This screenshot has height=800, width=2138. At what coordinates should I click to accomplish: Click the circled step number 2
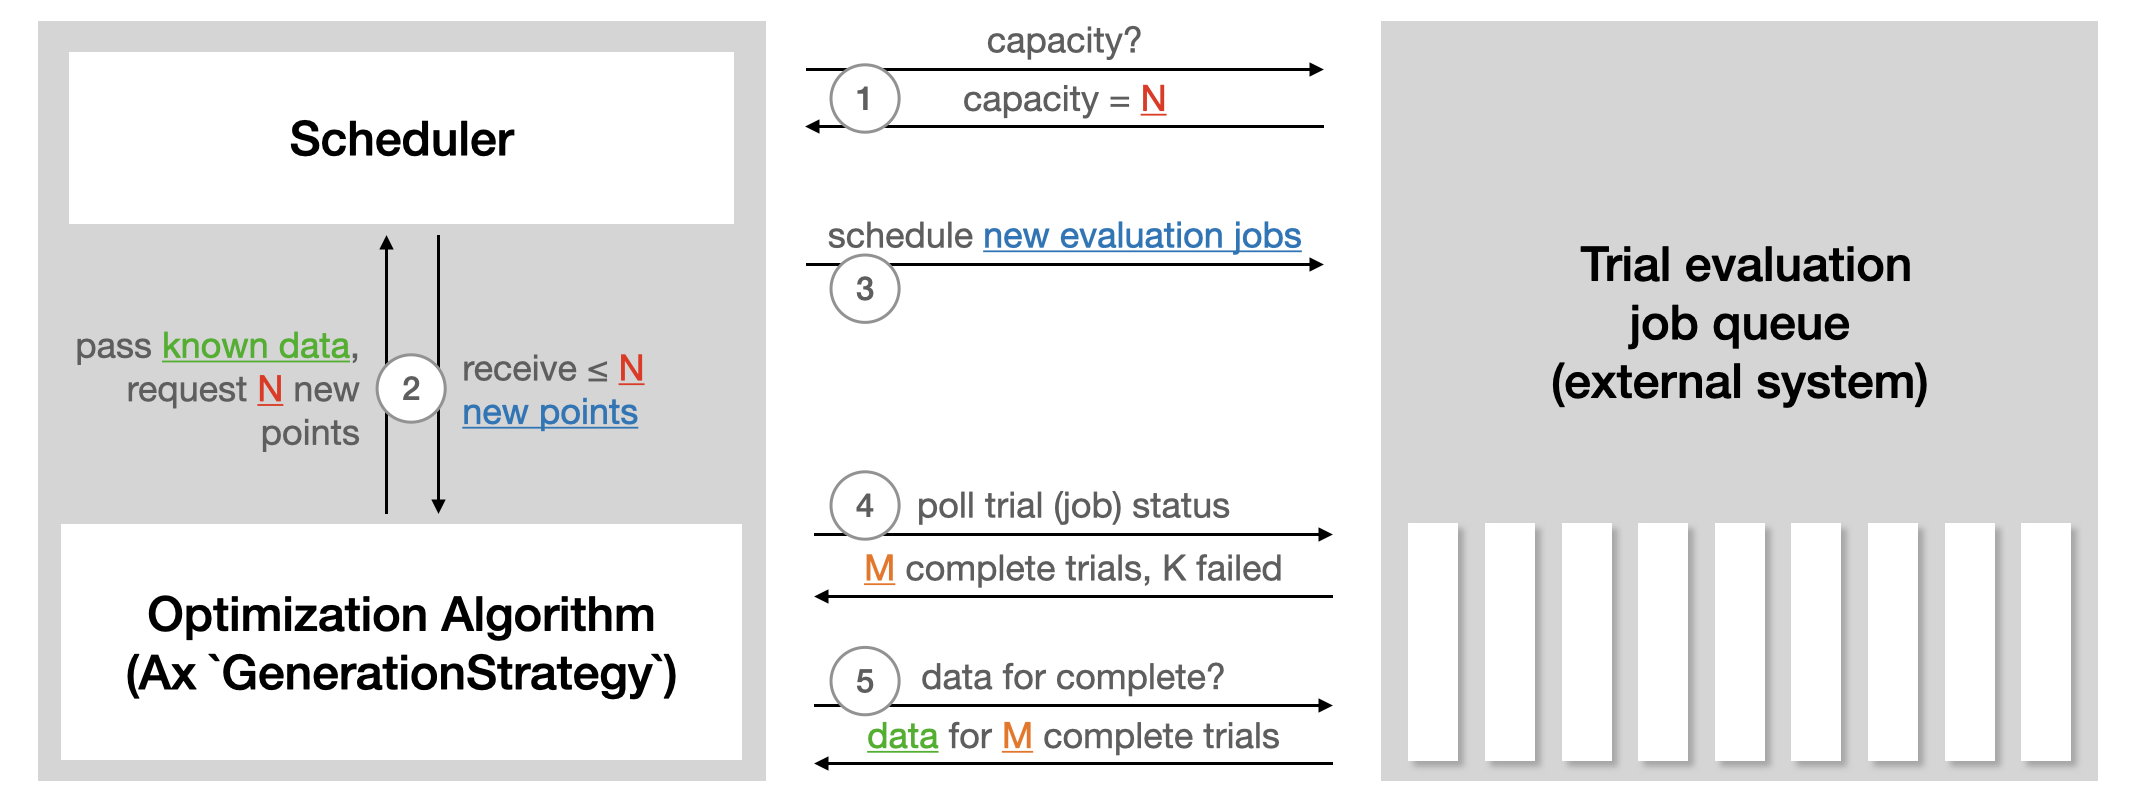411,389
